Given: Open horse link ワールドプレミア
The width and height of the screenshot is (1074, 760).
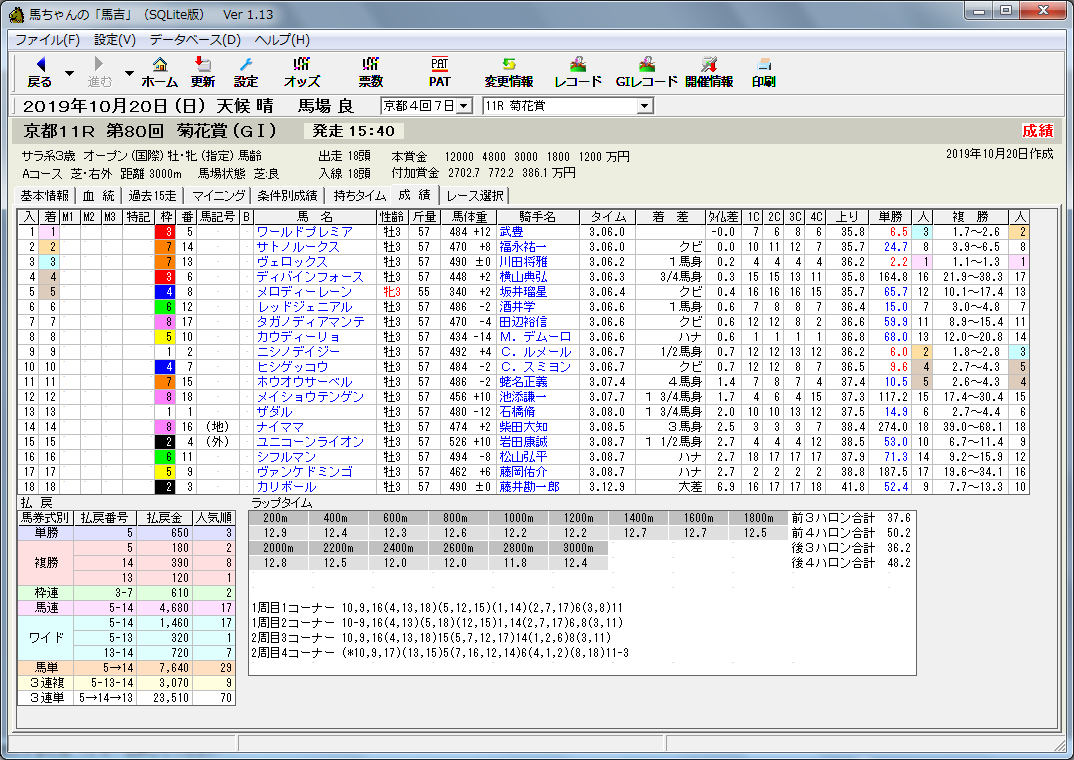Looking at the screenshot, I should point(304,232).
